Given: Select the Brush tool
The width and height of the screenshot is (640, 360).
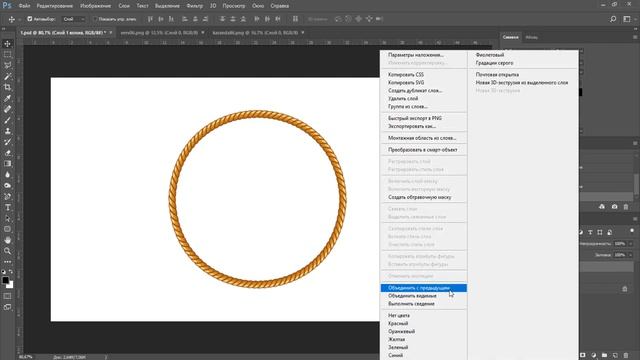Looking at the screenshot, I should (7, 120).
